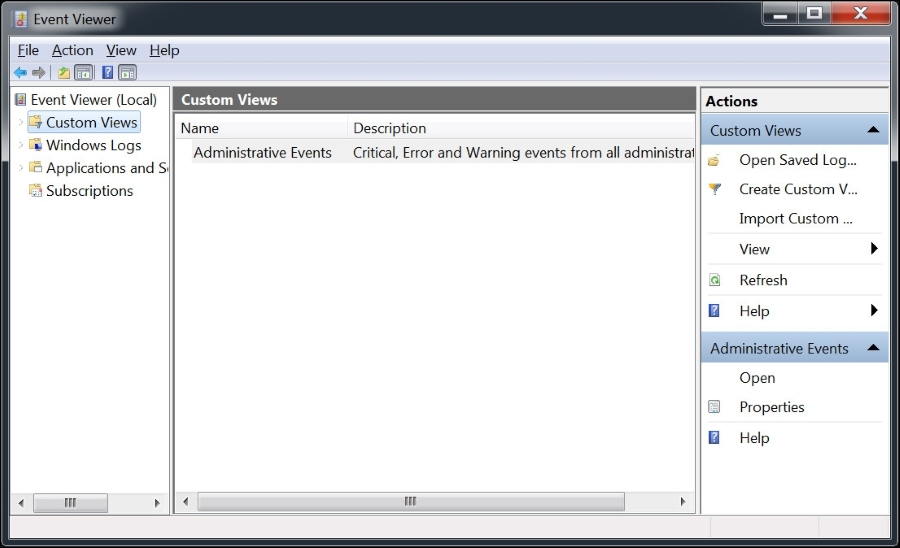
Task: Click Properties action link
Action: pyautogui.click(x=772, y=407)
